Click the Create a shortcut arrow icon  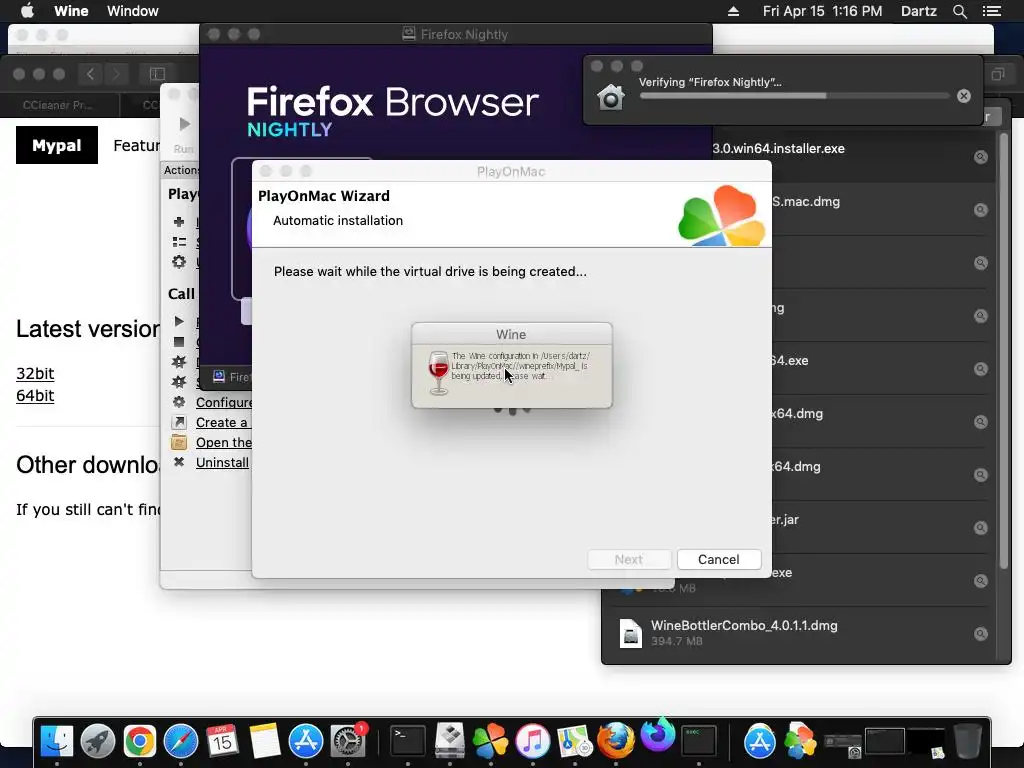[x=179, y=423]
